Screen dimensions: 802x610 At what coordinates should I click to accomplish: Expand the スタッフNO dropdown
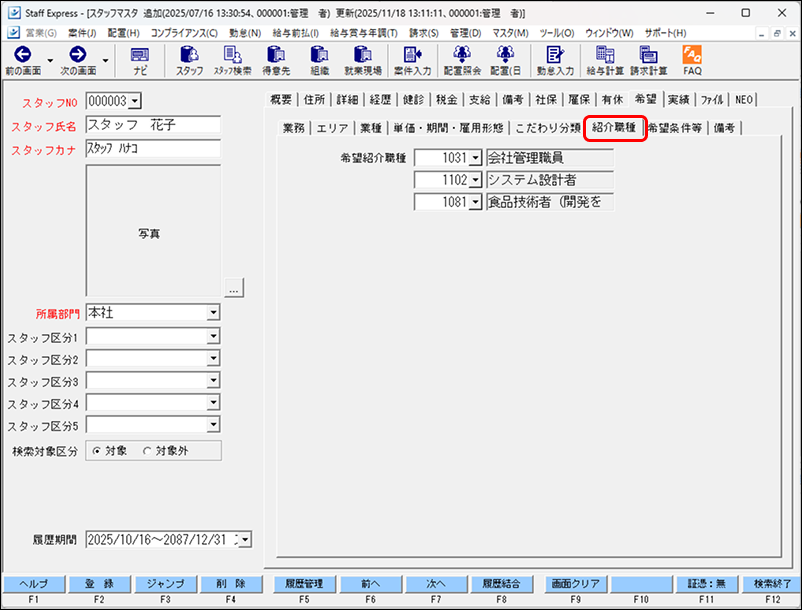pos(135,100)
